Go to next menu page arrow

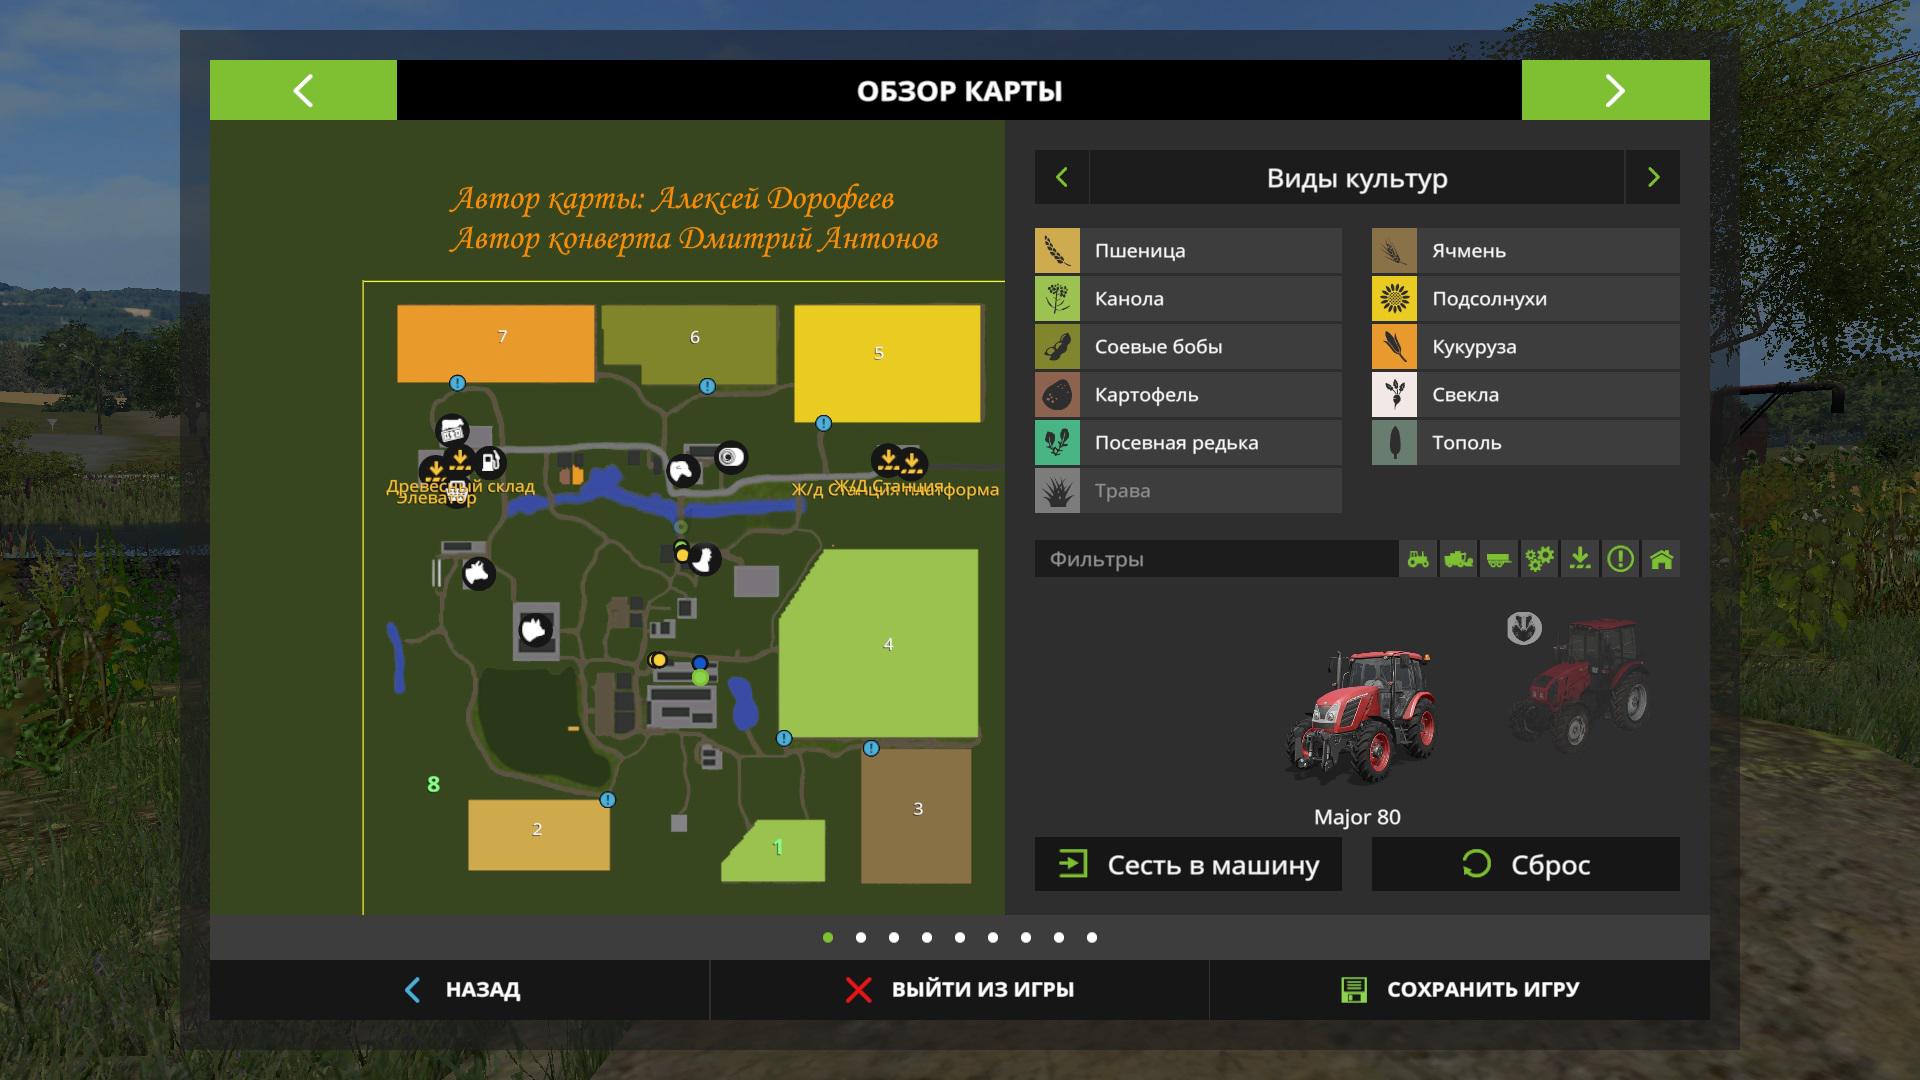click(x=1615, y=91)
